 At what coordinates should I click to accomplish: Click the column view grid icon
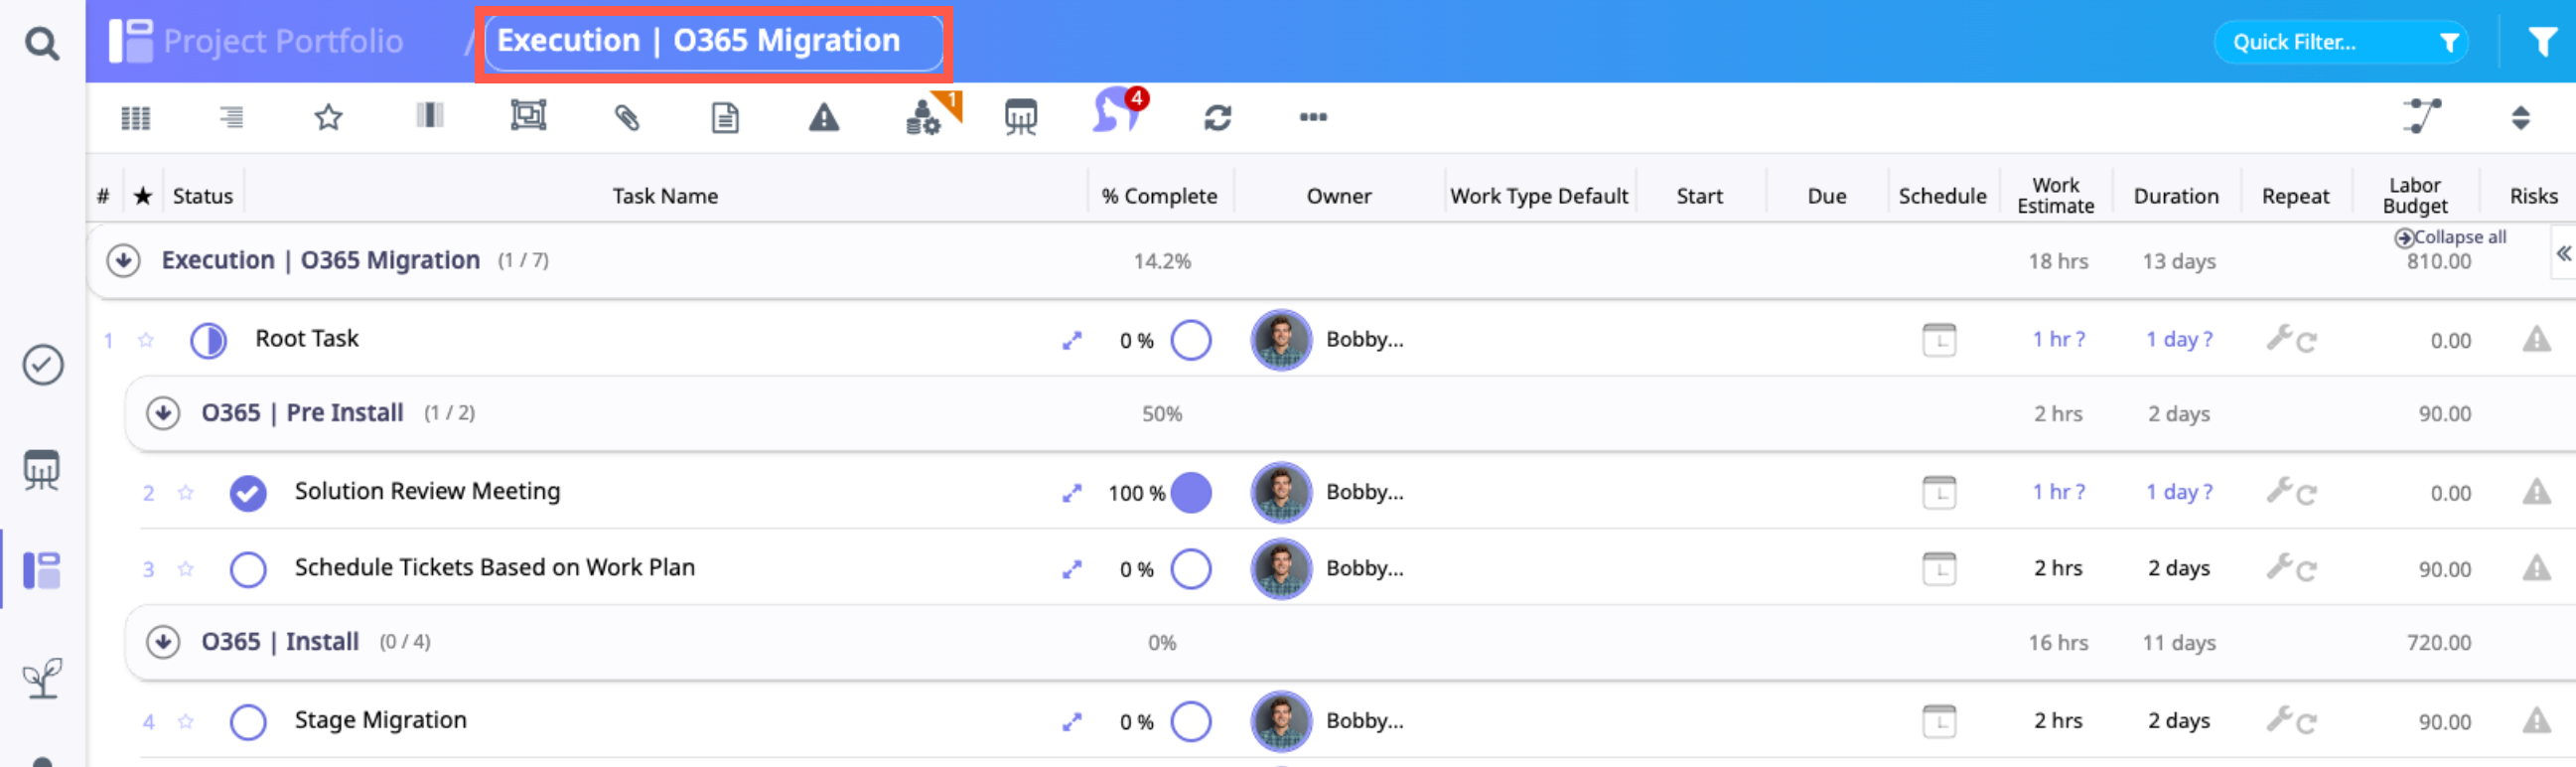pos(135,118)
